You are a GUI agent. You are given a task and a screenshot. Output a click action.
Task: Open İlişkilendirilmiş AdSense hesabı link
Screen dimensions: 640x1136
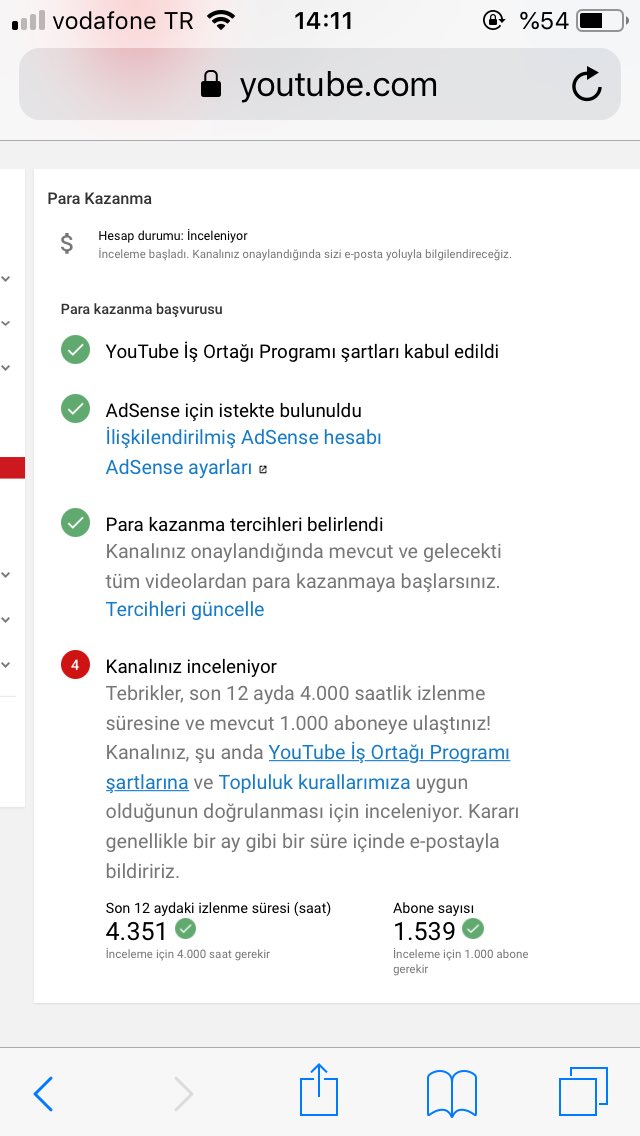point(244,438)
